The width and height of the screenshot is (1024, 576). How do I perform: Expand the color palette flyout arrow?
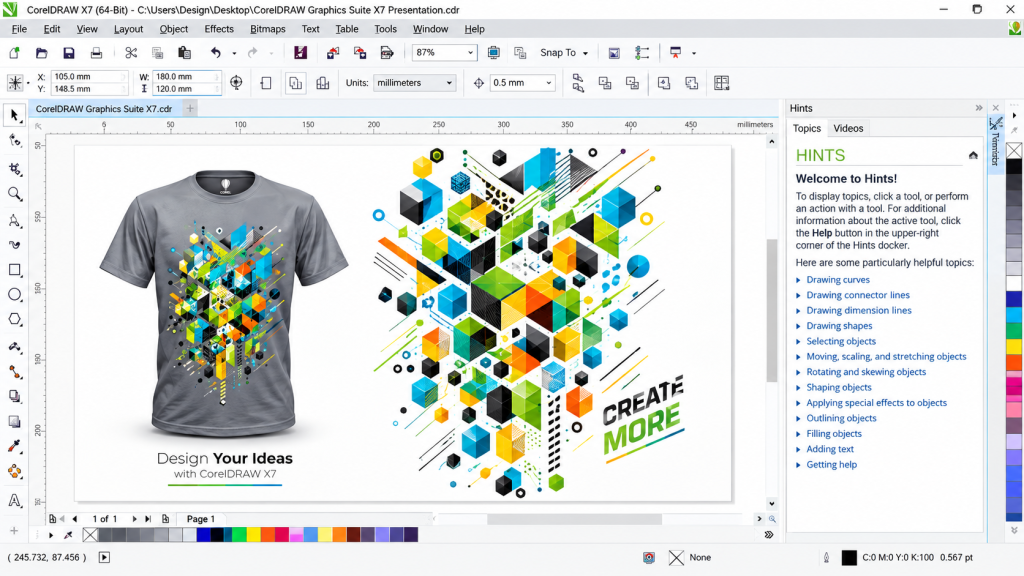click(50, 536)
